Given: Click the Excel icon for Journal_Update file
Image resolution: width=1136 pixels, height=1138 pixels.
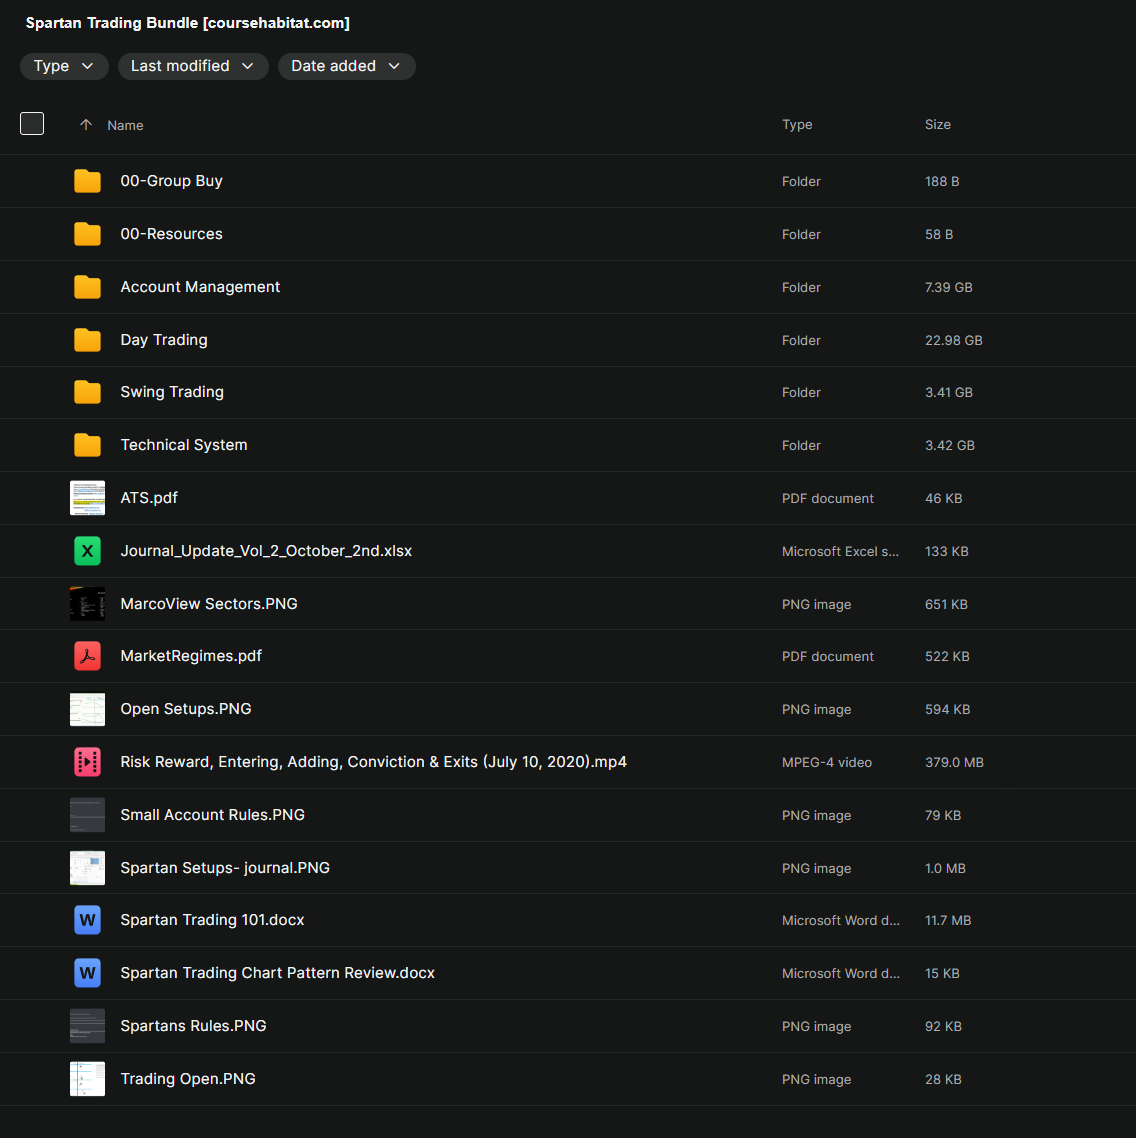Looking at the screenshot, I should (87, 551).
